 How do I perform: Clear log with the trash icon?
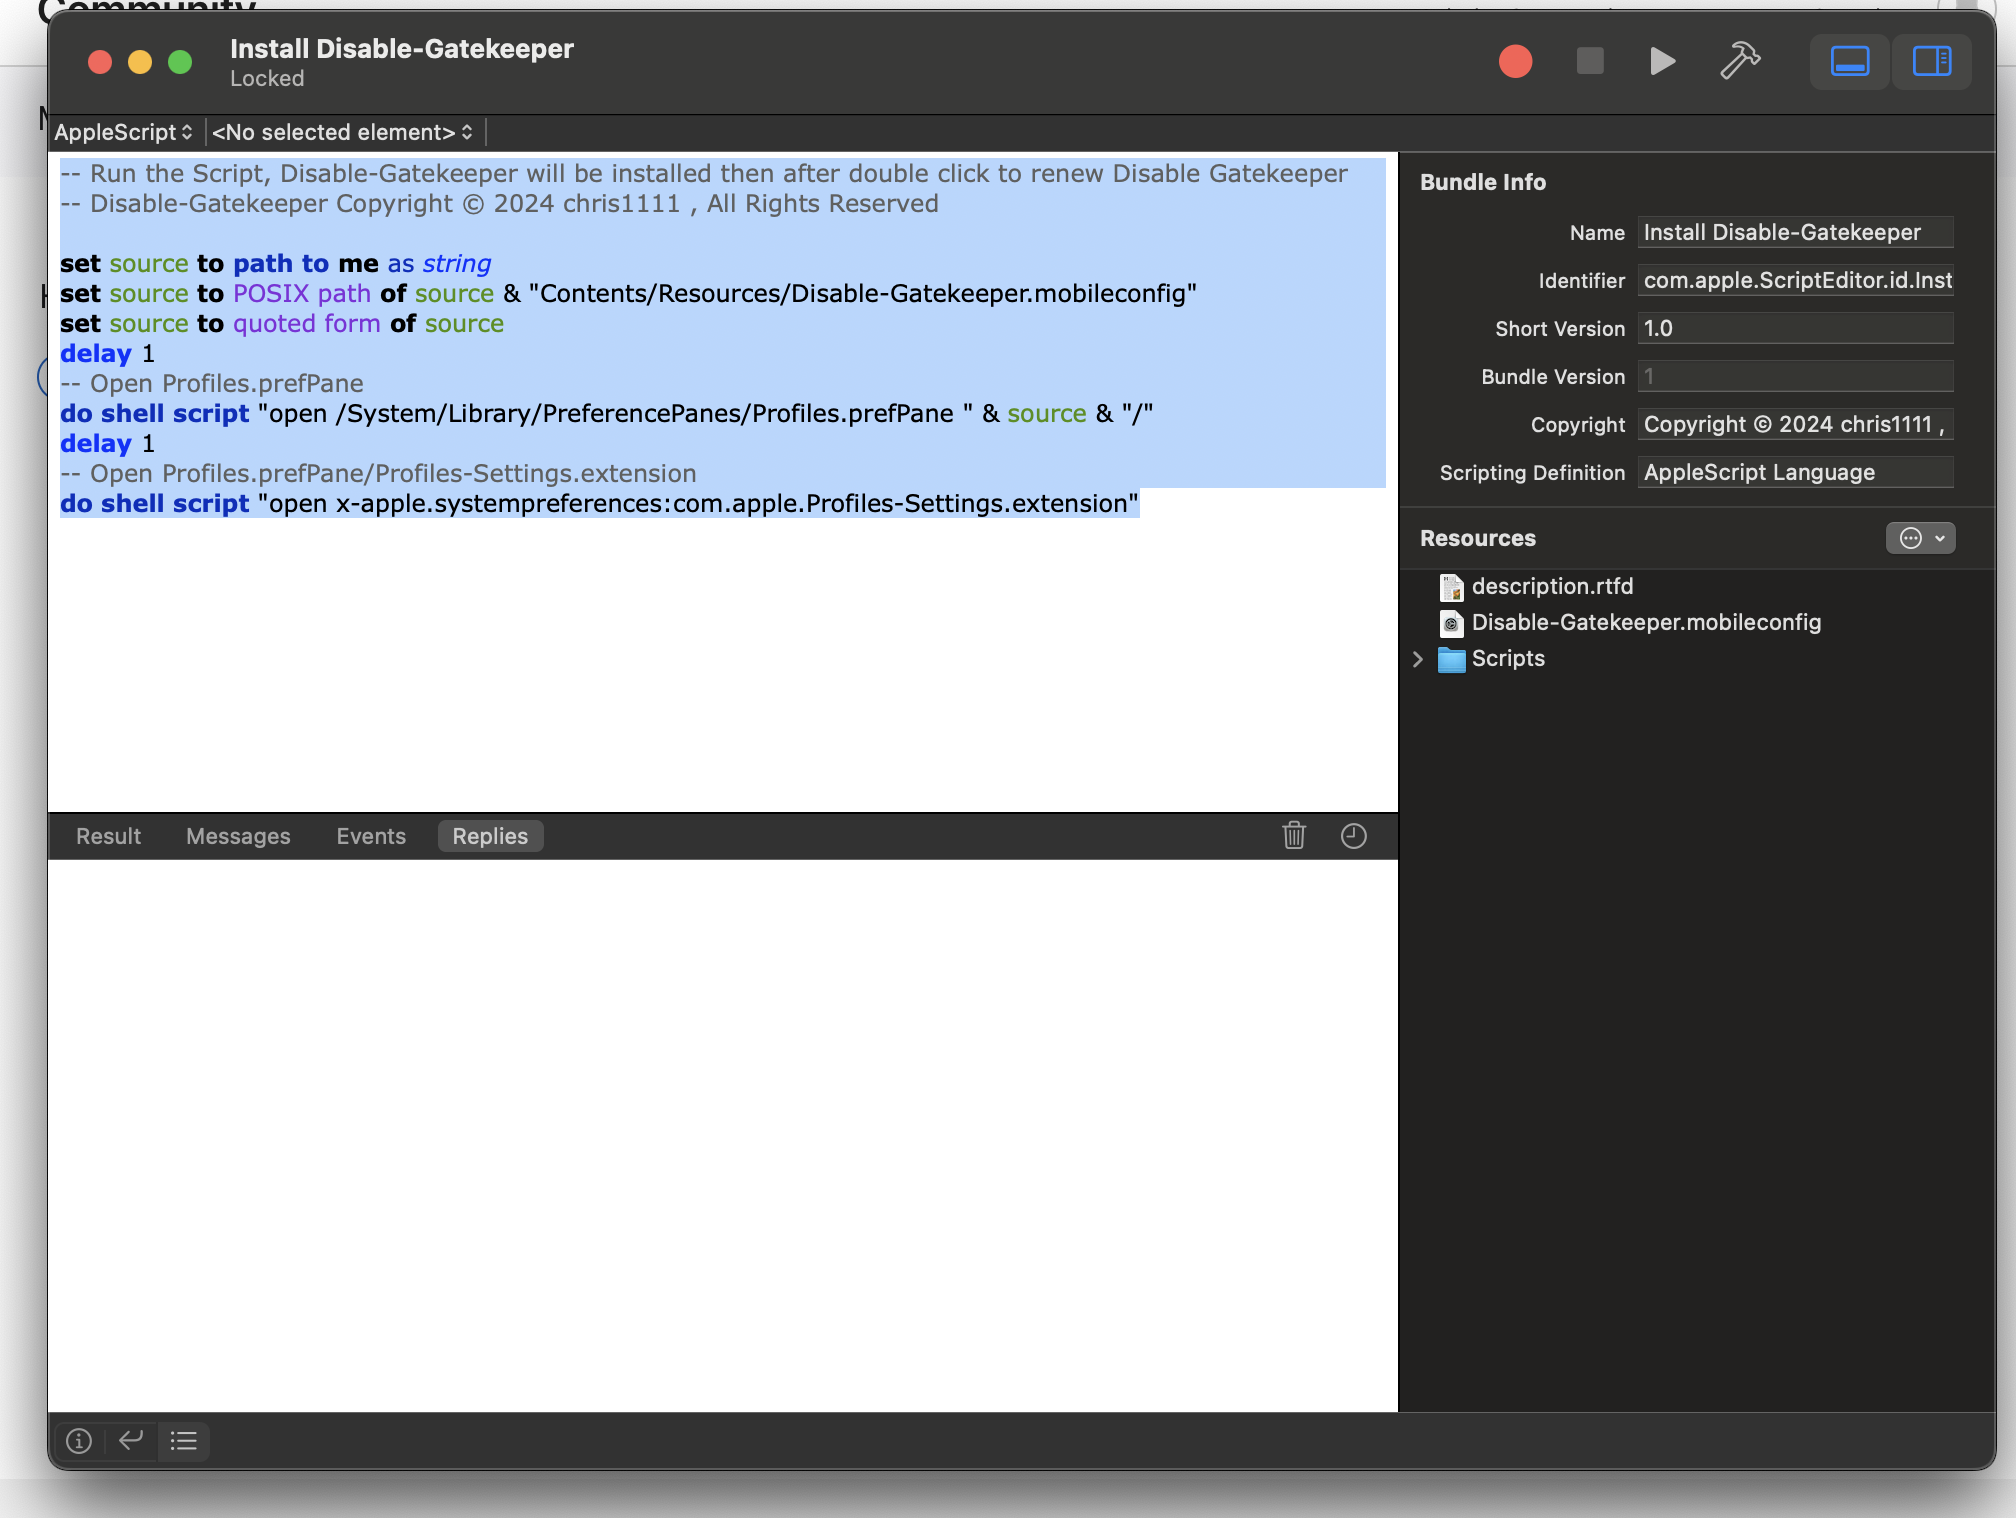coord(1294,835)
